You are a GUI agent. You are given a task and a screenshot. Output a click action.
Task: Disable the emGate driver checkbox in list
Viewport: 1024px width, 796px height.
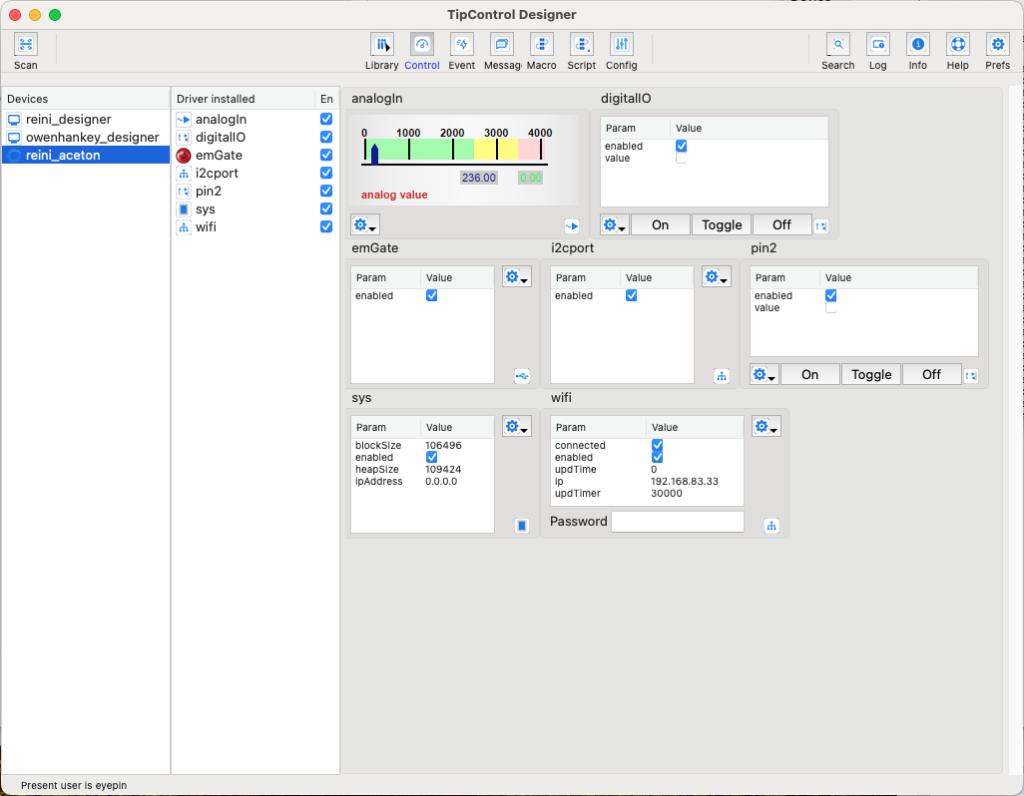click(326, 155)
